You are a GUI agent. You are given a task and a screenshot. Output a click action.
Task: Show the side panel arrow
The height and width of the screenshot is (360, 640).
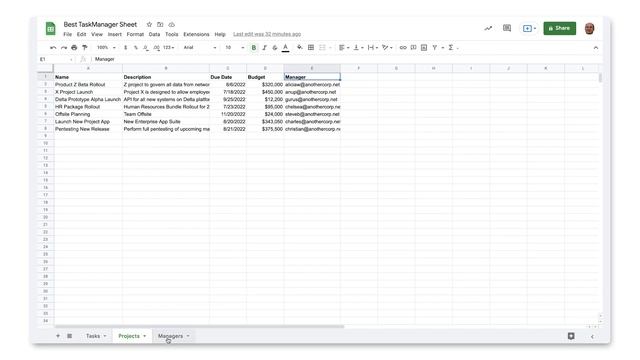coord(592,336)
